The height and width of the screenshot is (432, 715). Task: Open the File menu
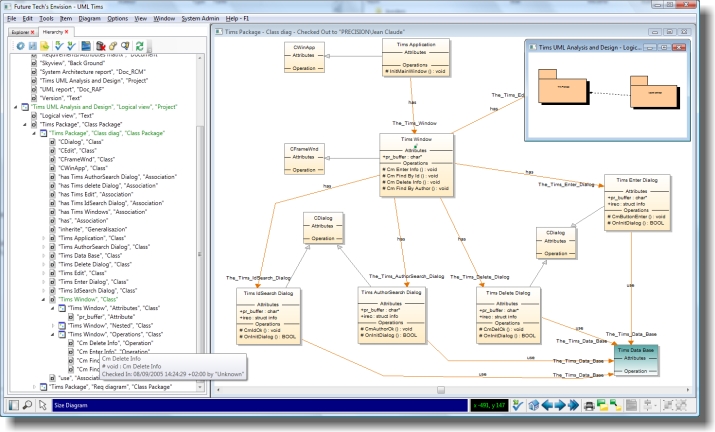click(12, 19)
